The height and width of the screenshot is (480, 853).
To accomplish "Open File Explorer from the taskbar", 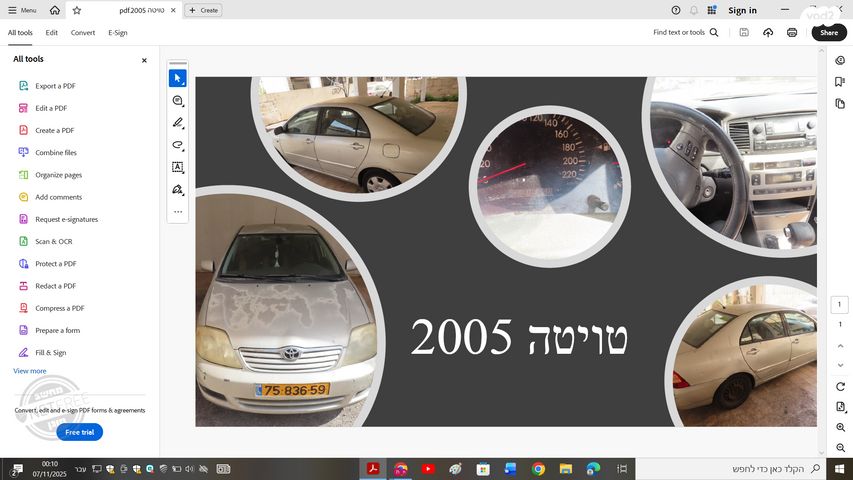I will pos(566,469).
